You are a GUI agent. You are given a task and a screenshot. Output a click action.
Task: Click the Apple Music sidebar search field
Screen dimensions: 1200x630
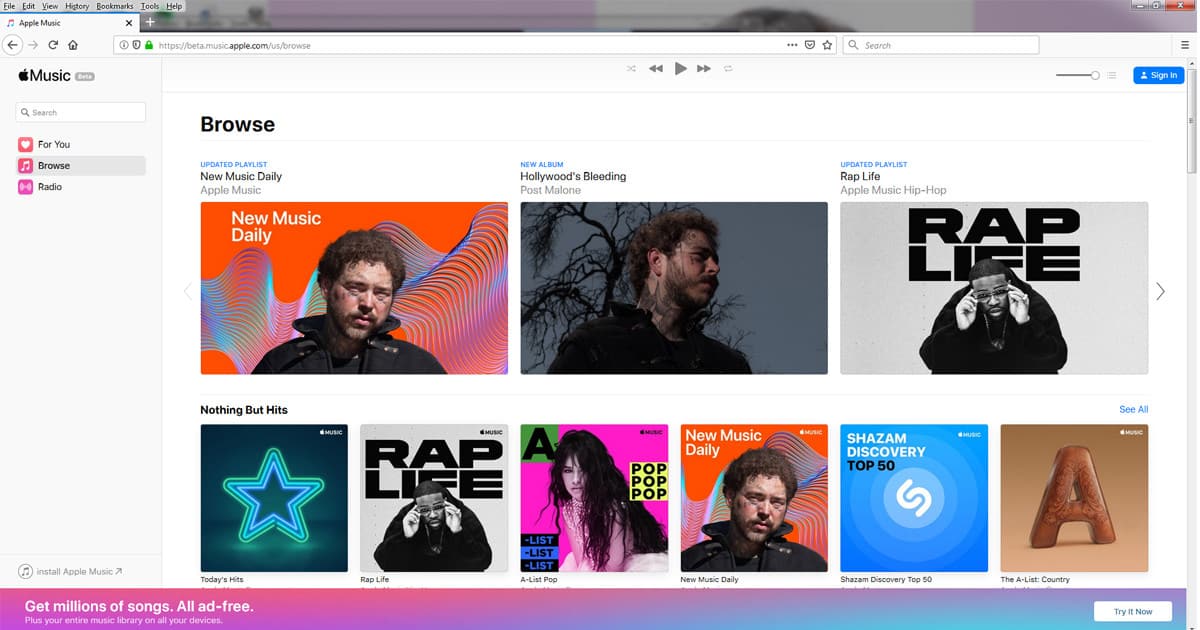coord(81,112)
